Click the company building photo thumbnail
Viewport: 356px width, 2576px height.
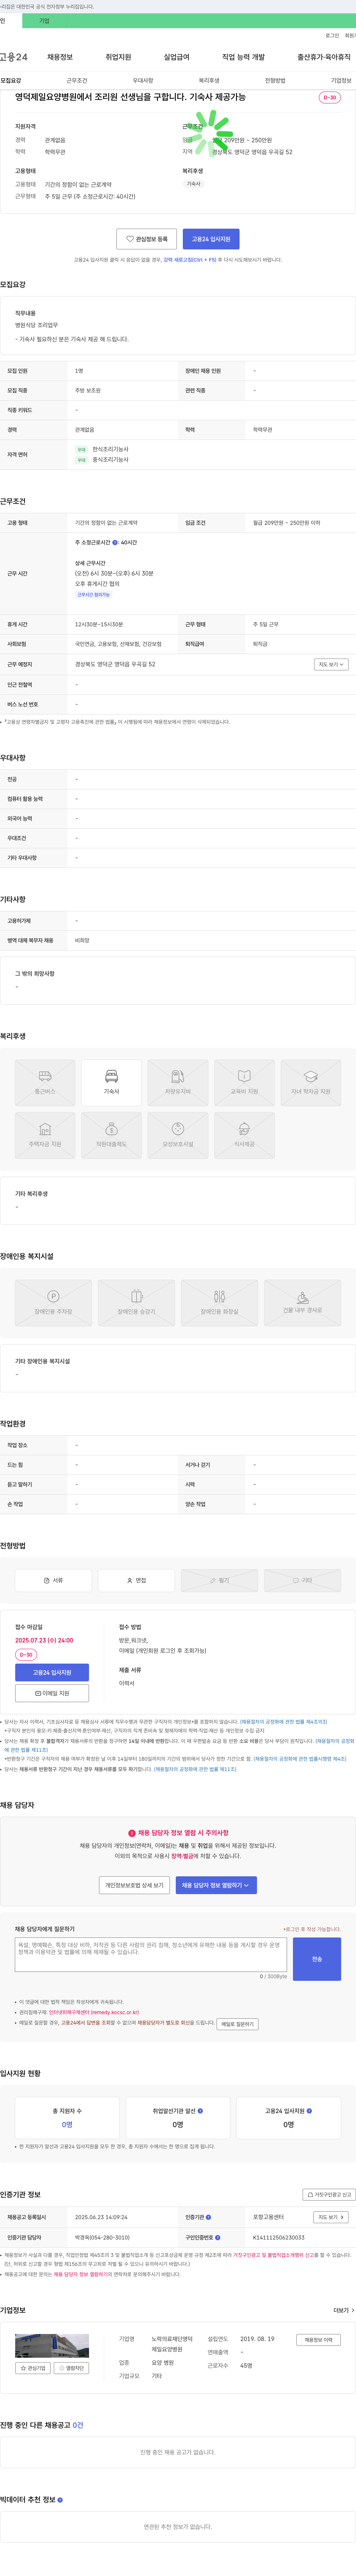coord(52,2345)
